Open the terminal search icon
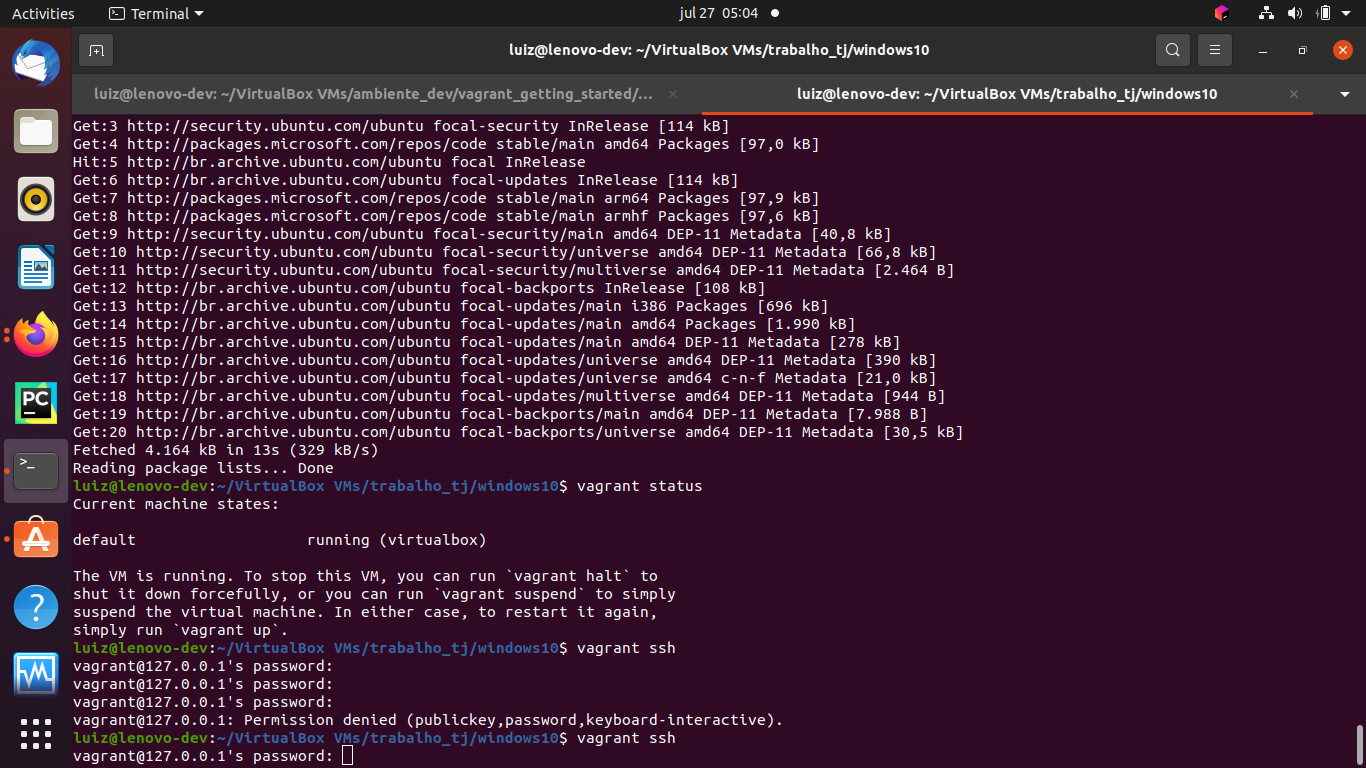The width and height of the screenshot is (1366, 768). click(x=1172, y=49)
